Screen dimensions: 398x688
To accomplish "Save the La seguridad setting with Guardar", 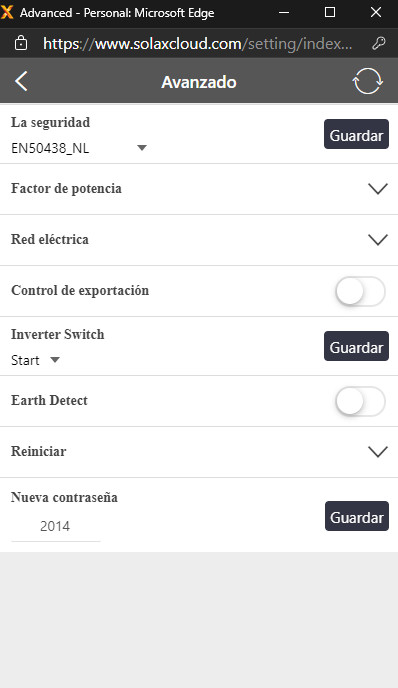I will click(356, 134).
